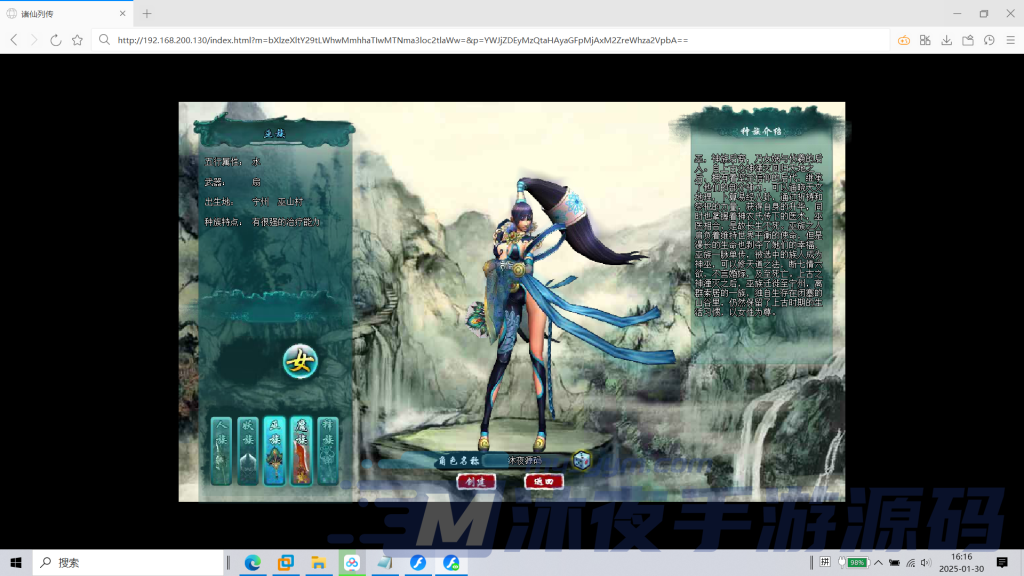
Task: Click the bookmark star icon
Action: click(77, 40)
